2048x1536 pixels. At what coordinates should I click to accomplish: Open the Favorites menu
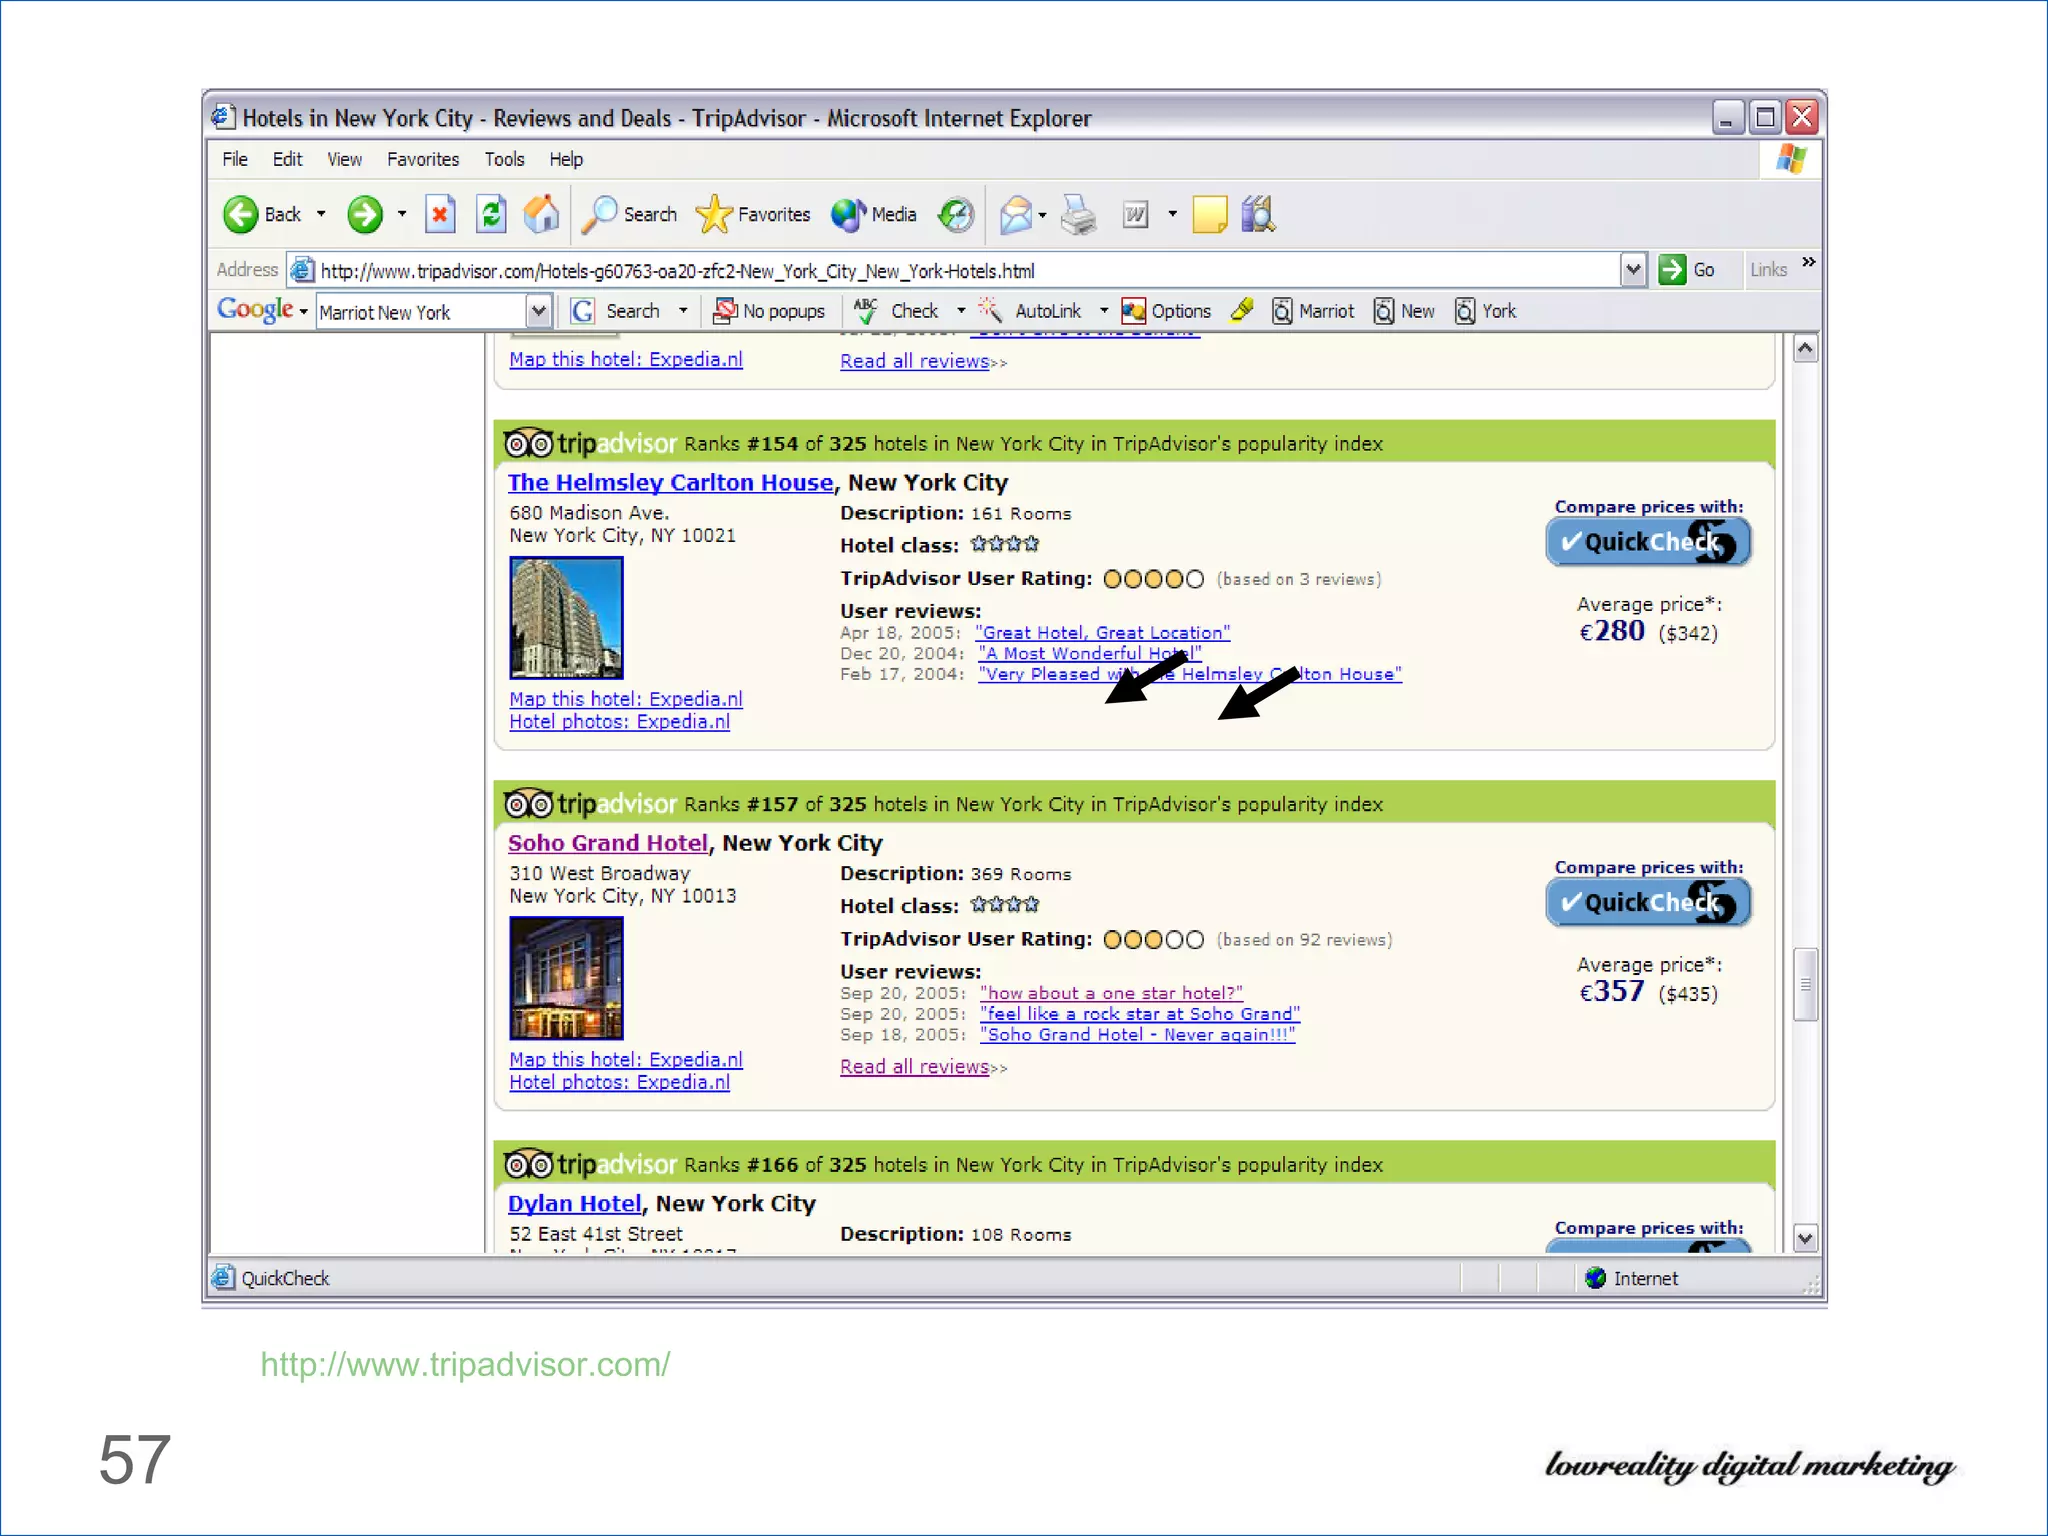422,159
